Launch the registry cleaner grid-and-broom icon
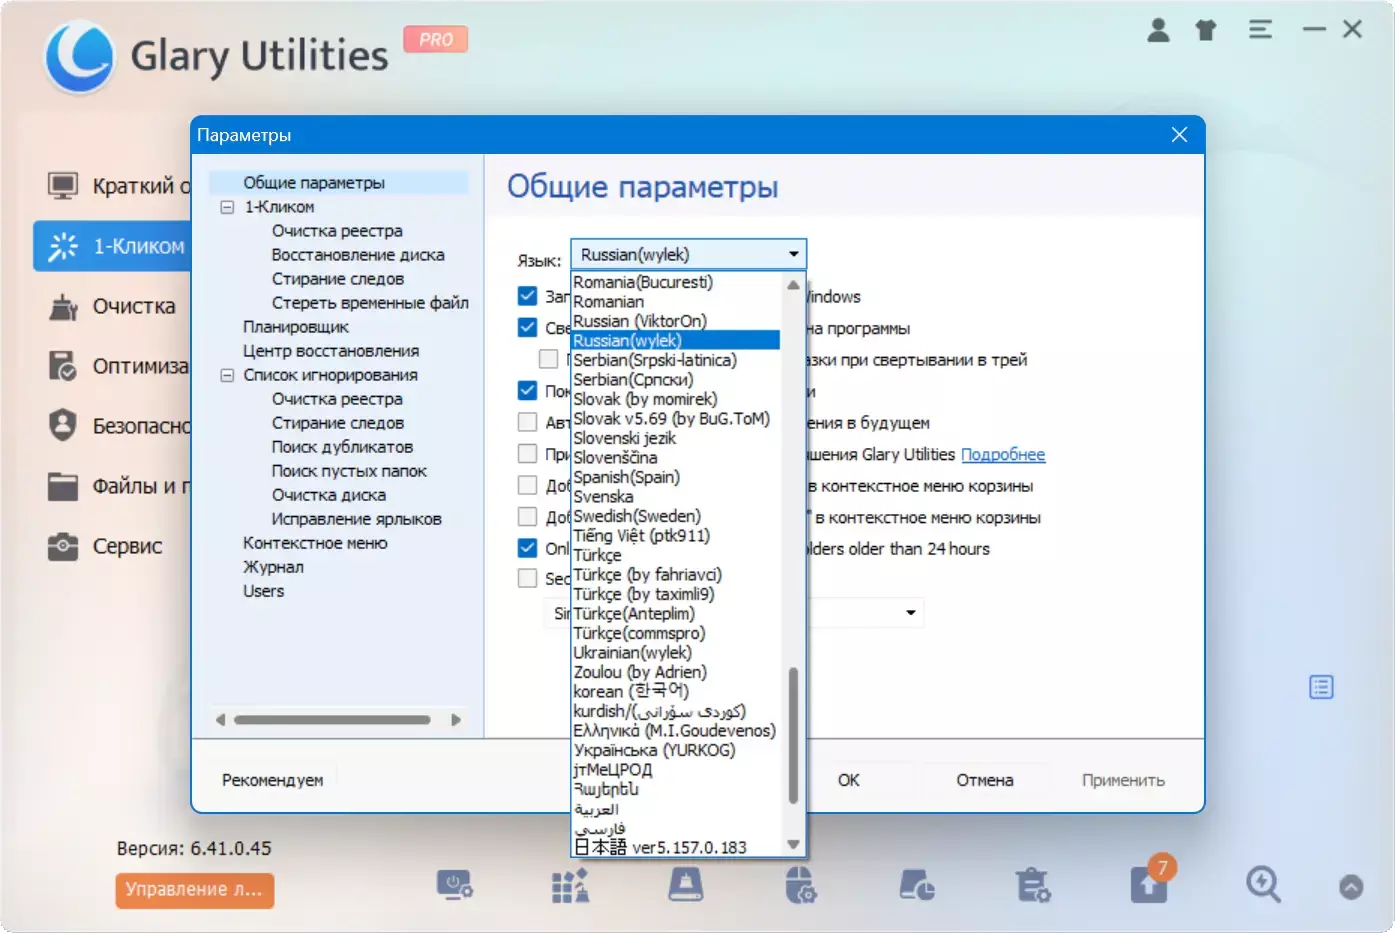1395x933 pixels. pyautogui.click(x=570, y=885)
